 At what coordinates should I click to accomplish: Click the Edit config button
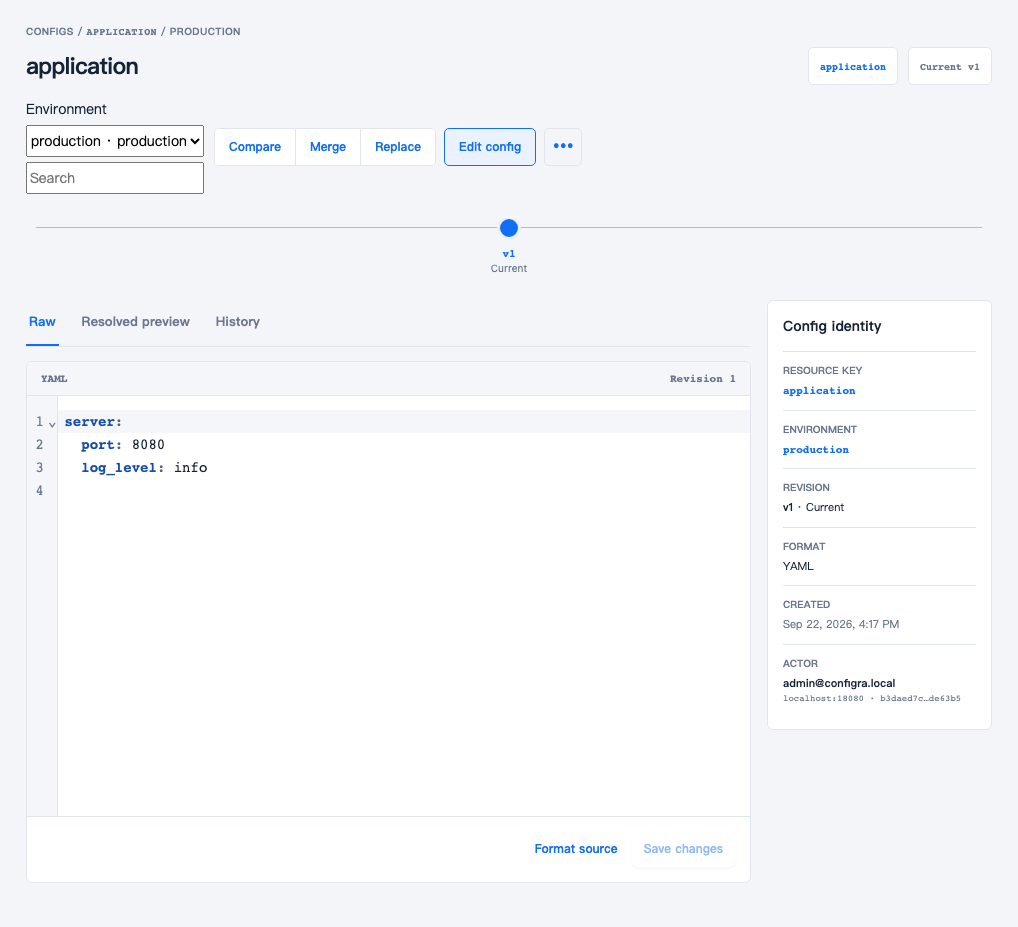[x=490, y=147]
